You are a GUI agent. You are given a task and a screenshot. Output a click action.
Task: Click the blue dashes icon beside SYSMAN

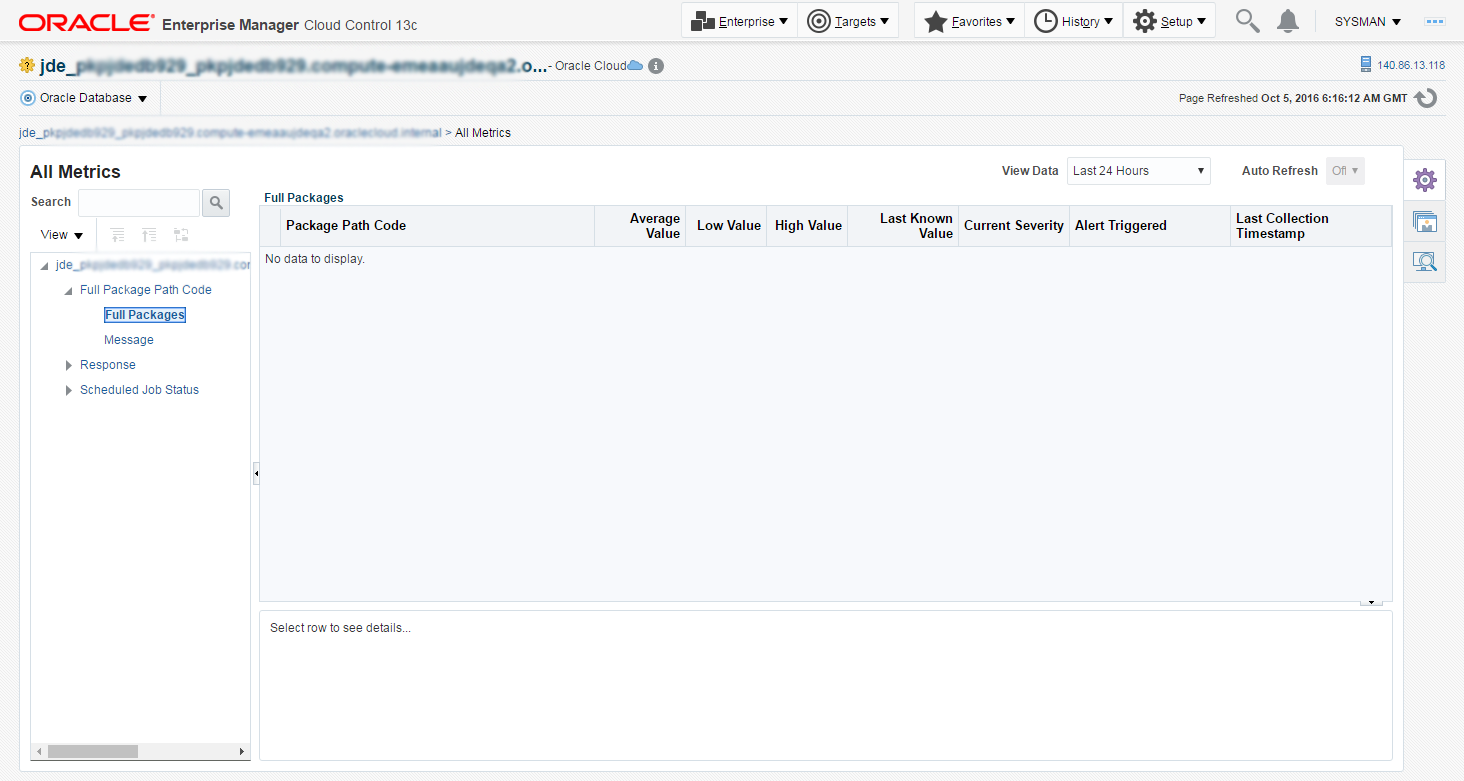(1435, 21)
